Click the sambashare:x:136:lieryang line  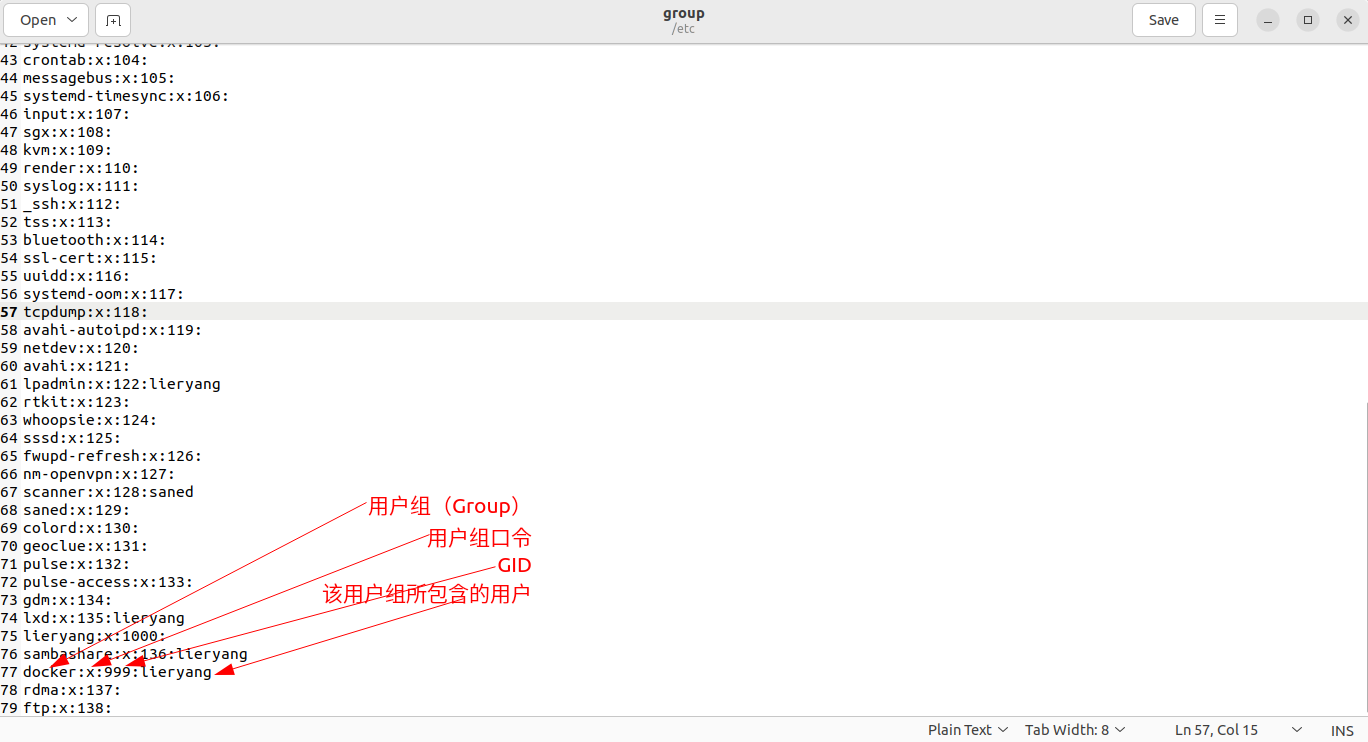point(135,654)
